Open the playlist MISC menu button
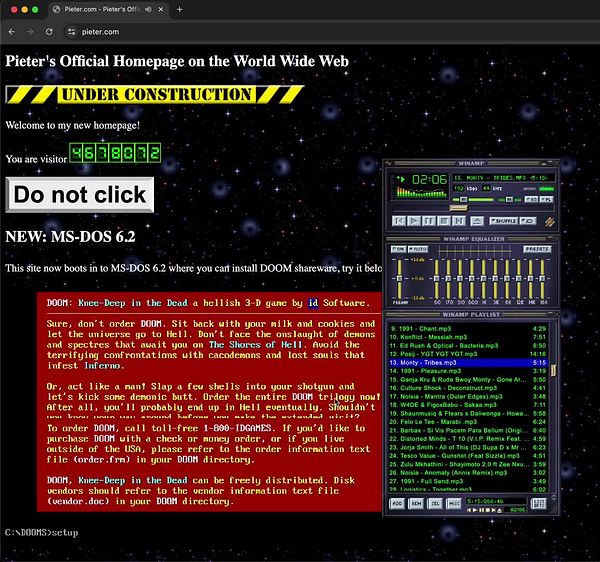 coord(453,503)
